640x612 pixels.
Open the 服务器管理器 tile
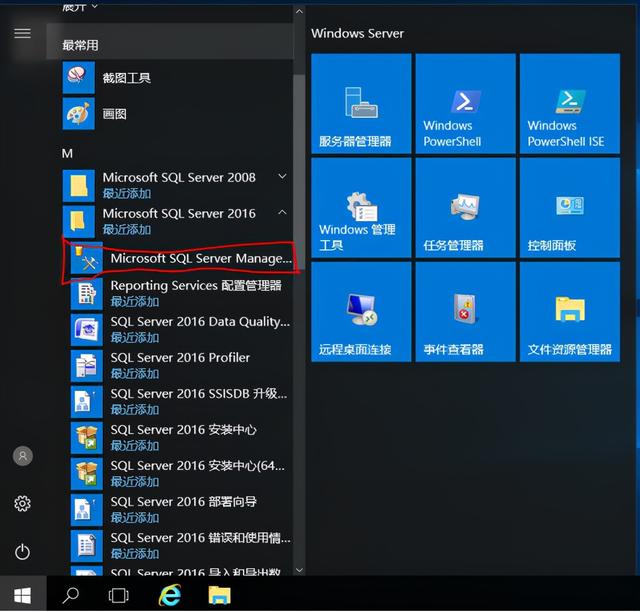click(361, 104)
